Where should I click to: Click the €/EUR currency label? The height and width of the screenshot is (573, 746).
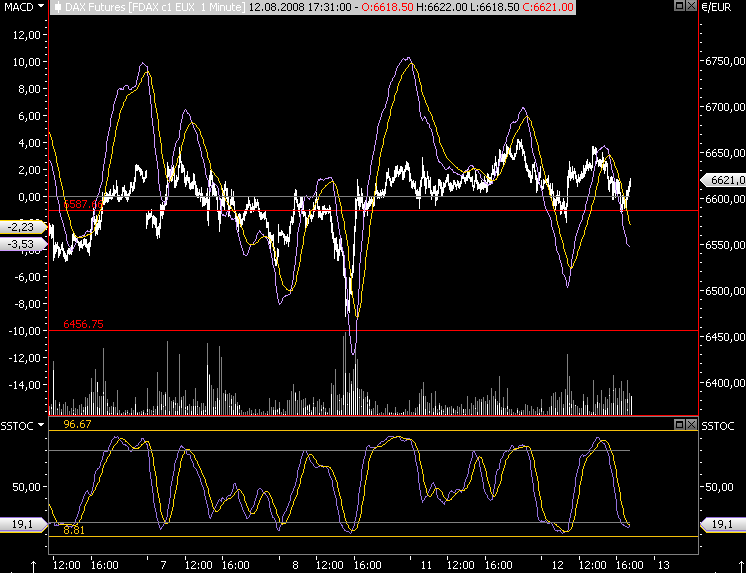pyautogui.click(x=717, y=8)
